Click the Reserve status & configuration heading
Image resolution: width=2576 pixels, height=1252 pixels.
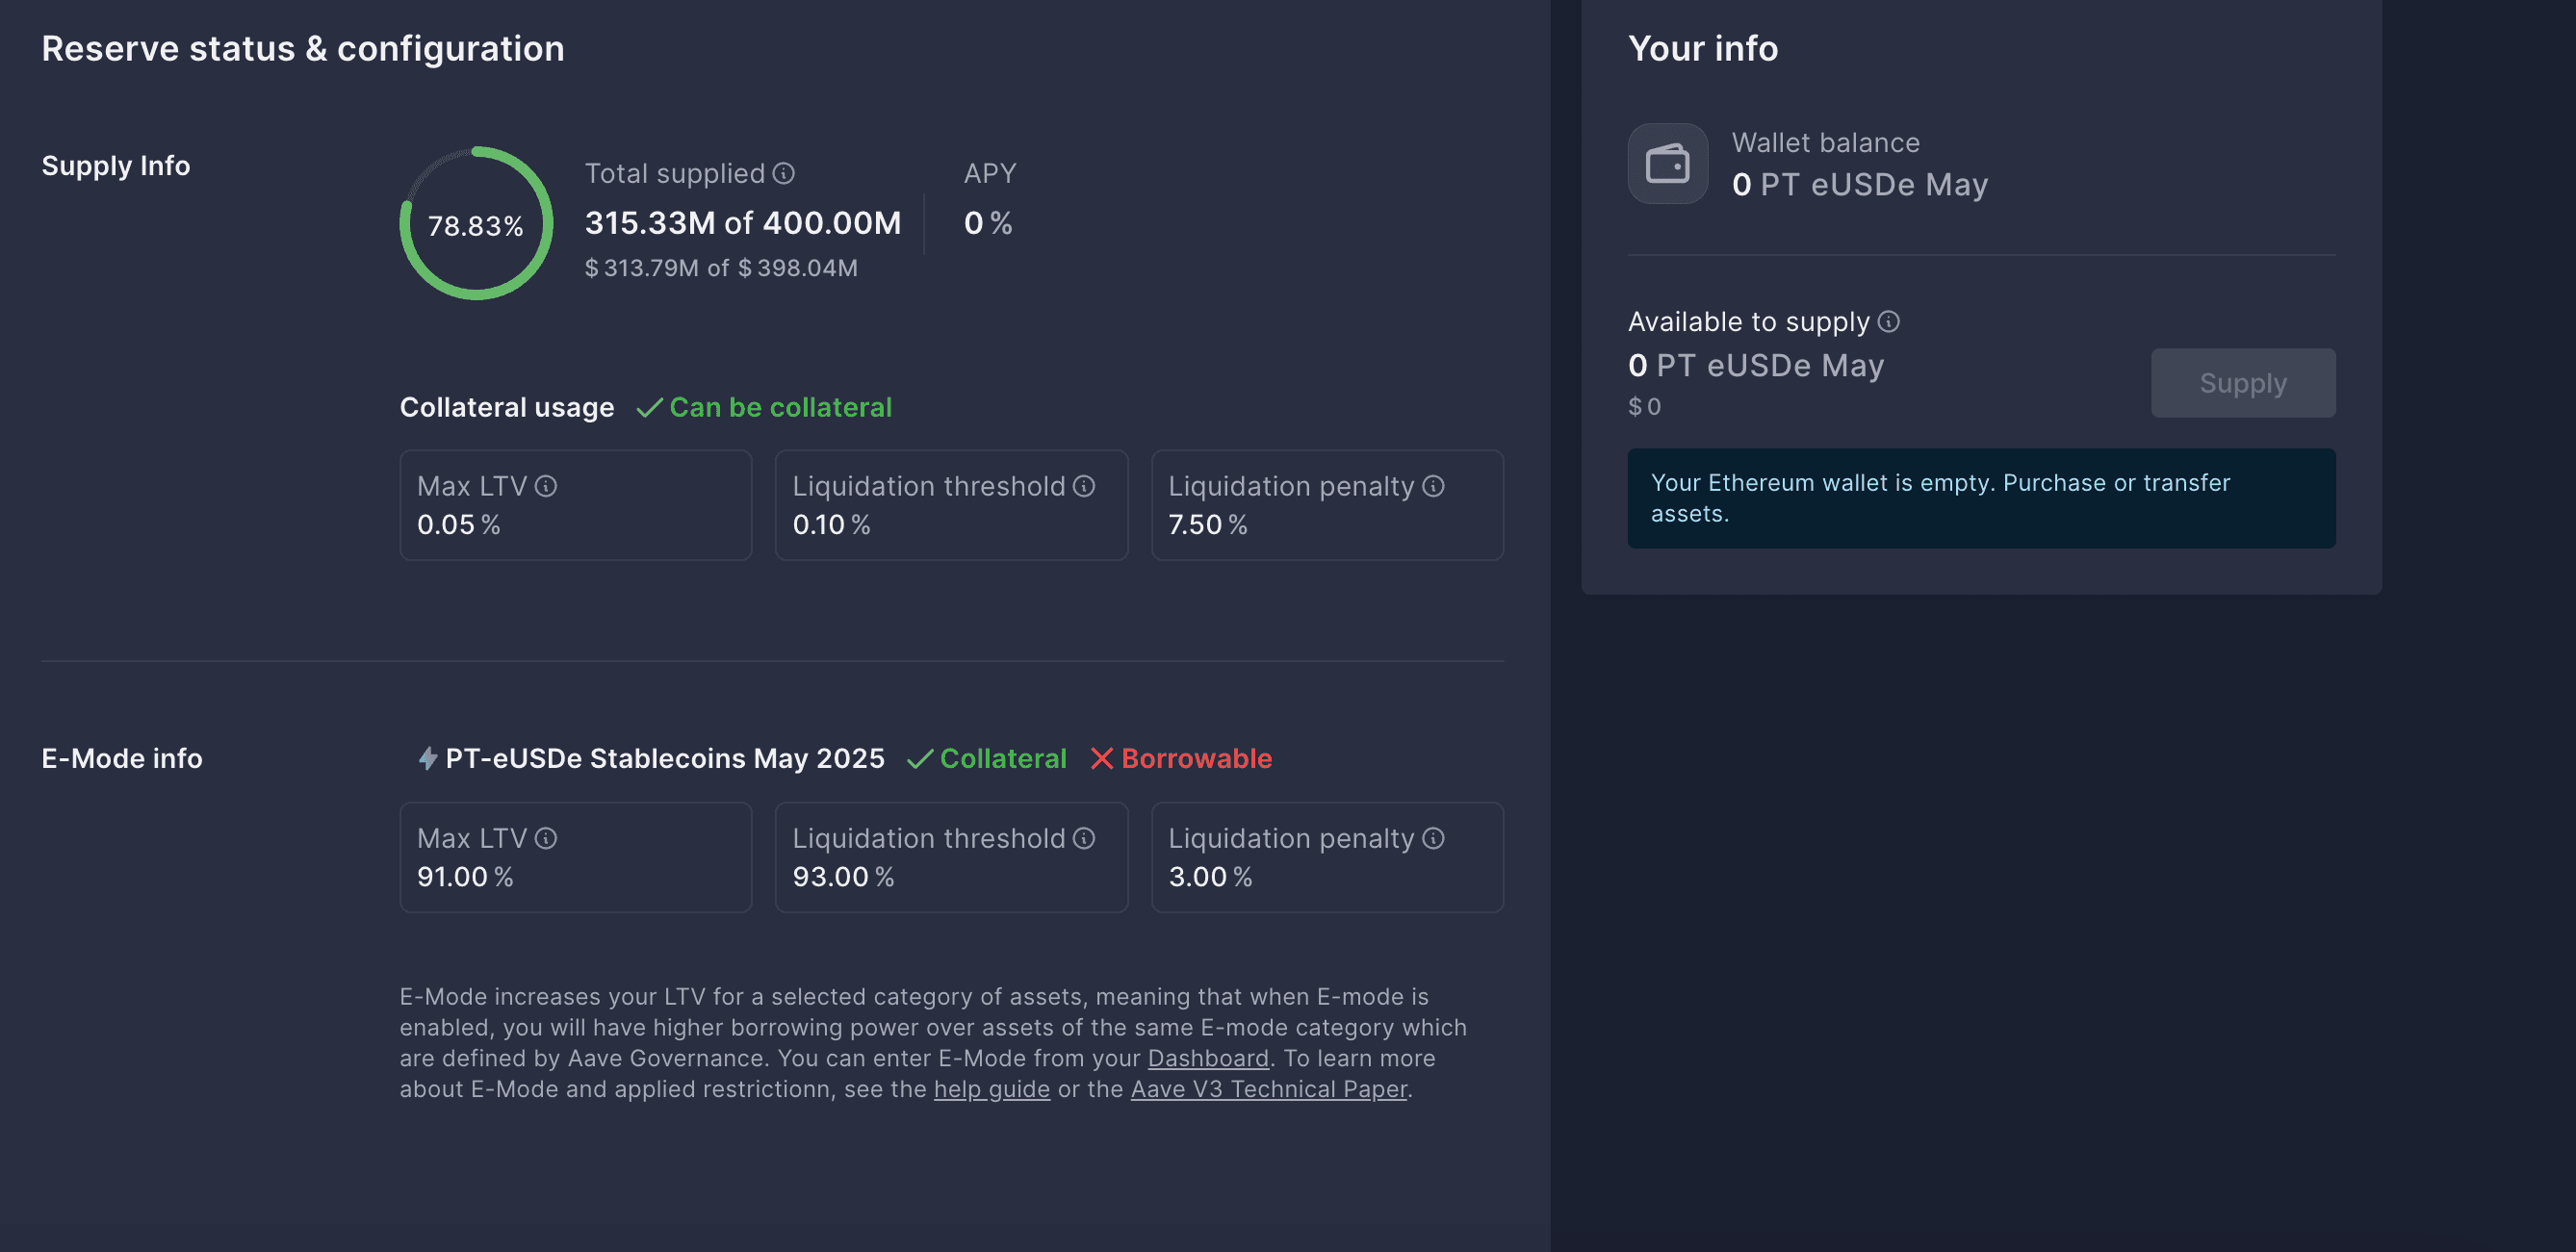(303, 48)
